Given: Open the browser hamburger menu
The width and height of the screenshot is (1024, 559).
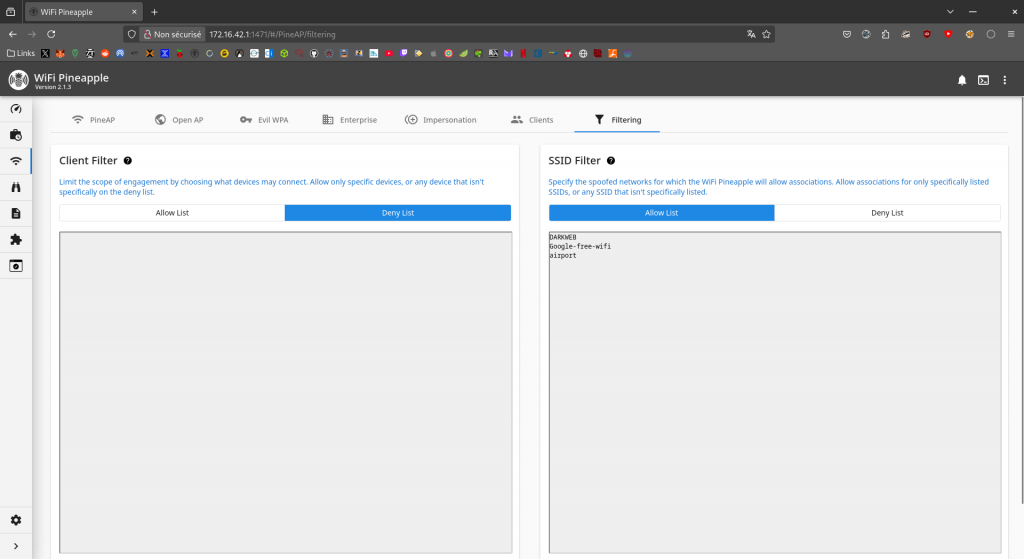Looking at the screenshot, I should point(1011,35).
